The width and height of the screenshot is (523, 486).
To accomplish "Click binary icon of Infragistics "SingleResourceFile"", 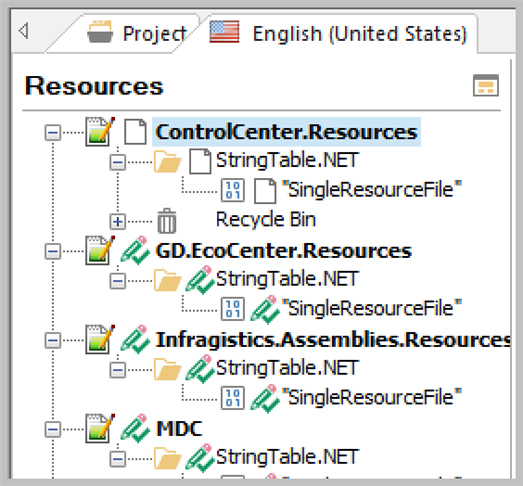I will (x=233, y=398).
